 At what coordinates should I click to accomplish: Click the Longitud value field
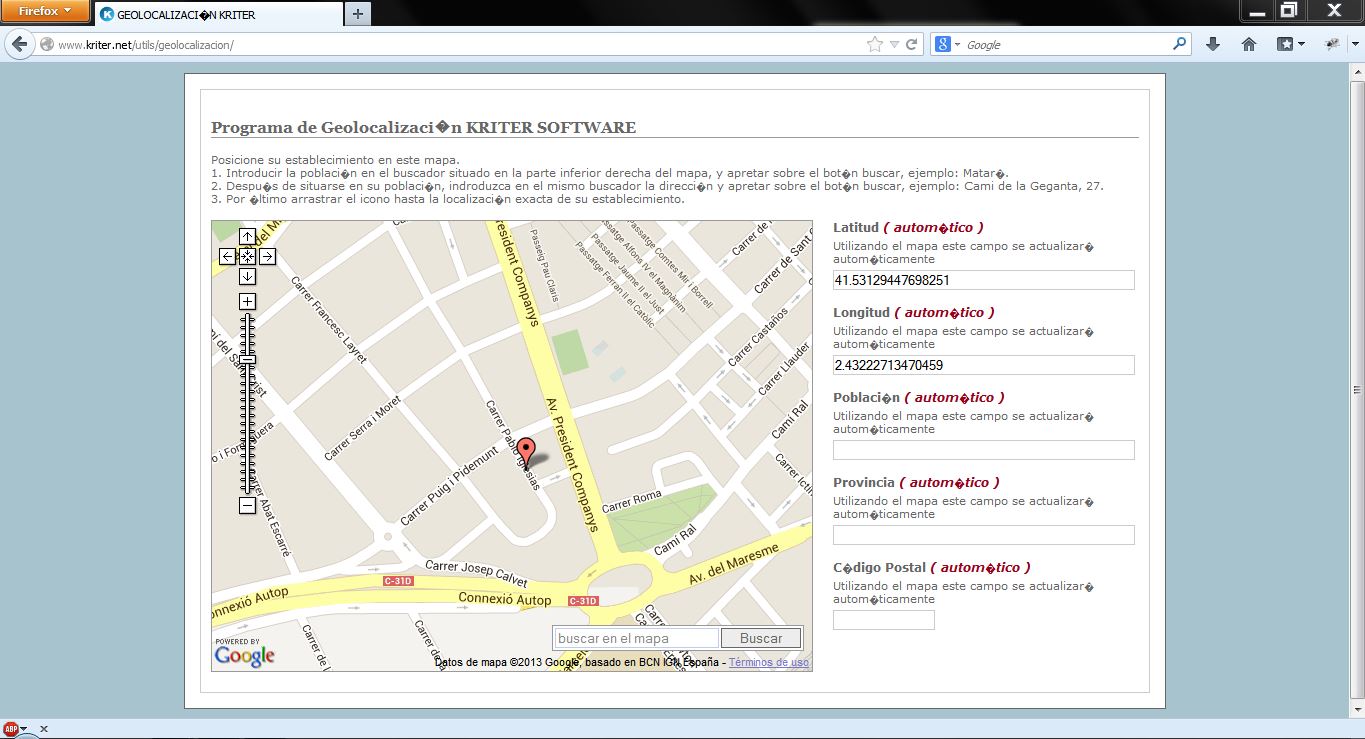pyautogui.click(x=984, y=365)
